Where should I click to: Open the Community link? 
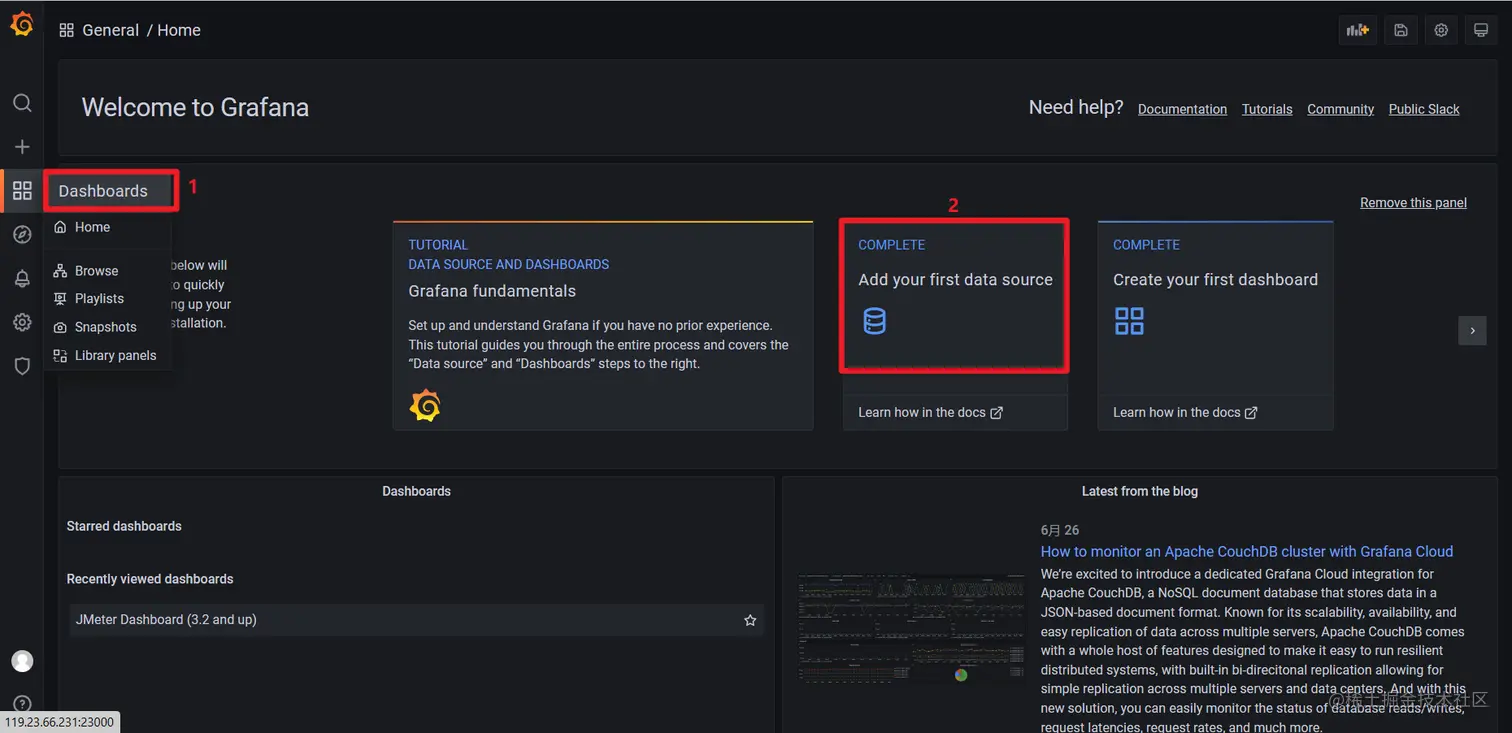[x=1340, y=109]
